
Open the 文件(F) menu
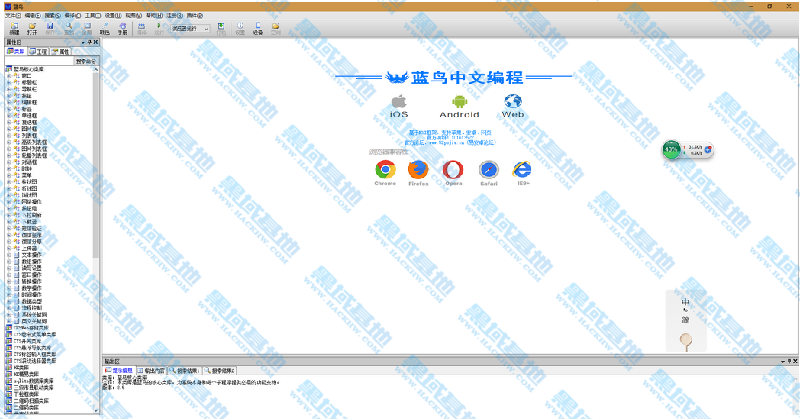point(13,16)
